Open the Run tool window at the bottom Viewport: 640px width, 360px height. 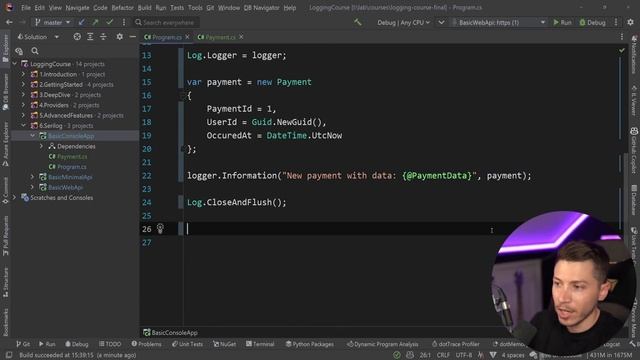[x=47, y=344]
